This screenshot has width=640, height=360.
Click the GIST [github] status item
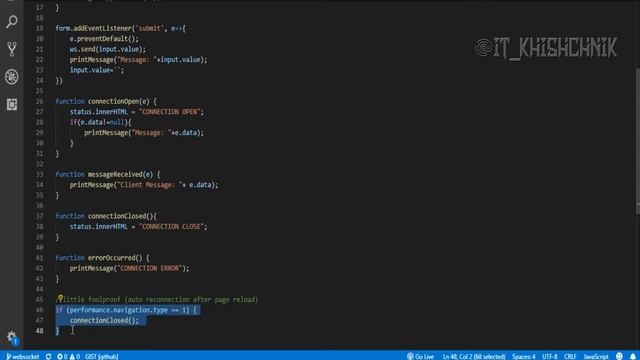[x=102, y=356]
